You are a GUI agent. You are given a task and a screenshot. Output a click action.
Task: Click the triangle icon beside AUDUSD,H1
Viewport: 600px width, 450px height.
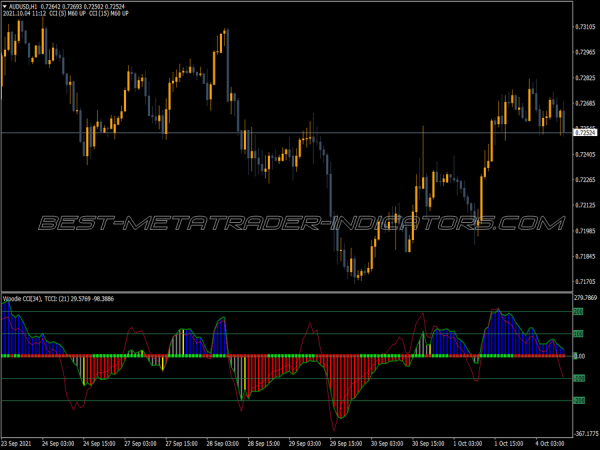[x=5, y=6]
